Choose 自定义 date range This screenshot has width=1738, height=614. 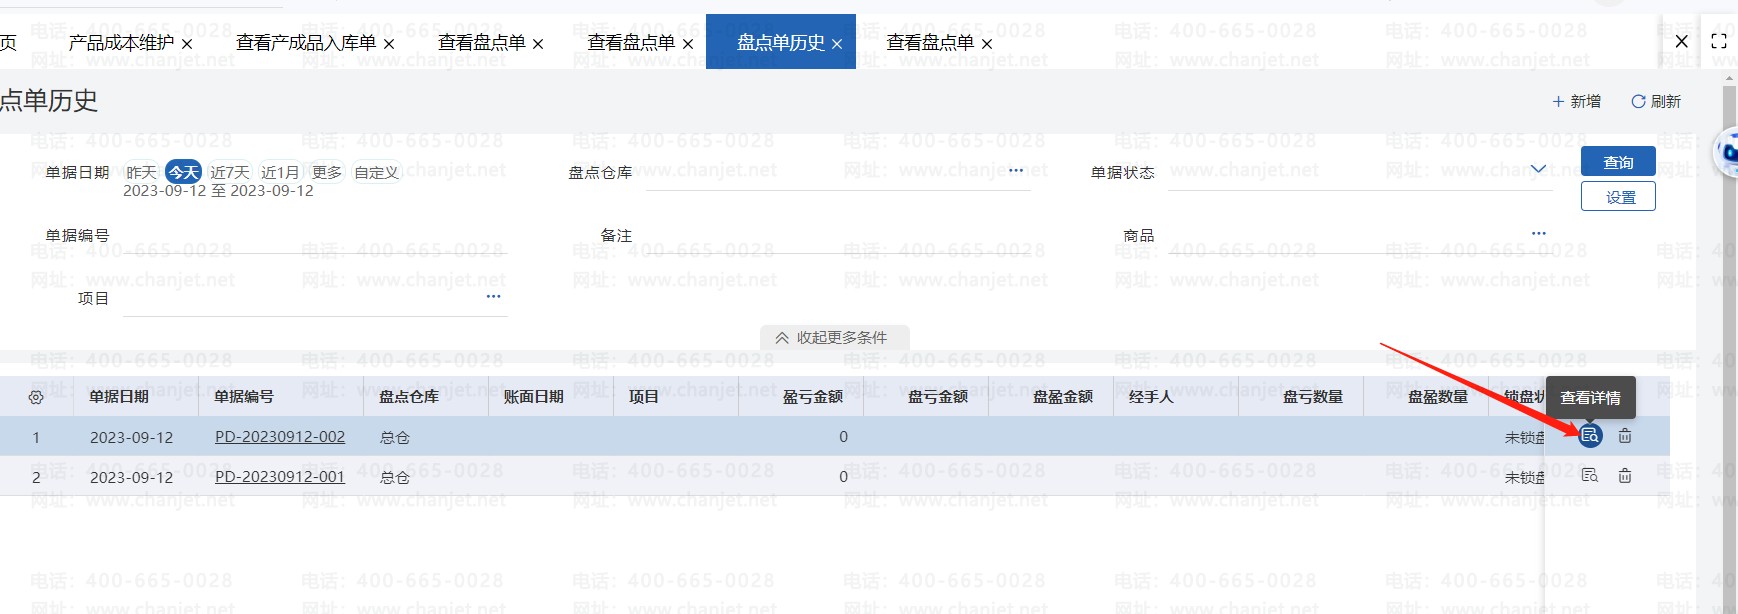(x=377, y=172)
